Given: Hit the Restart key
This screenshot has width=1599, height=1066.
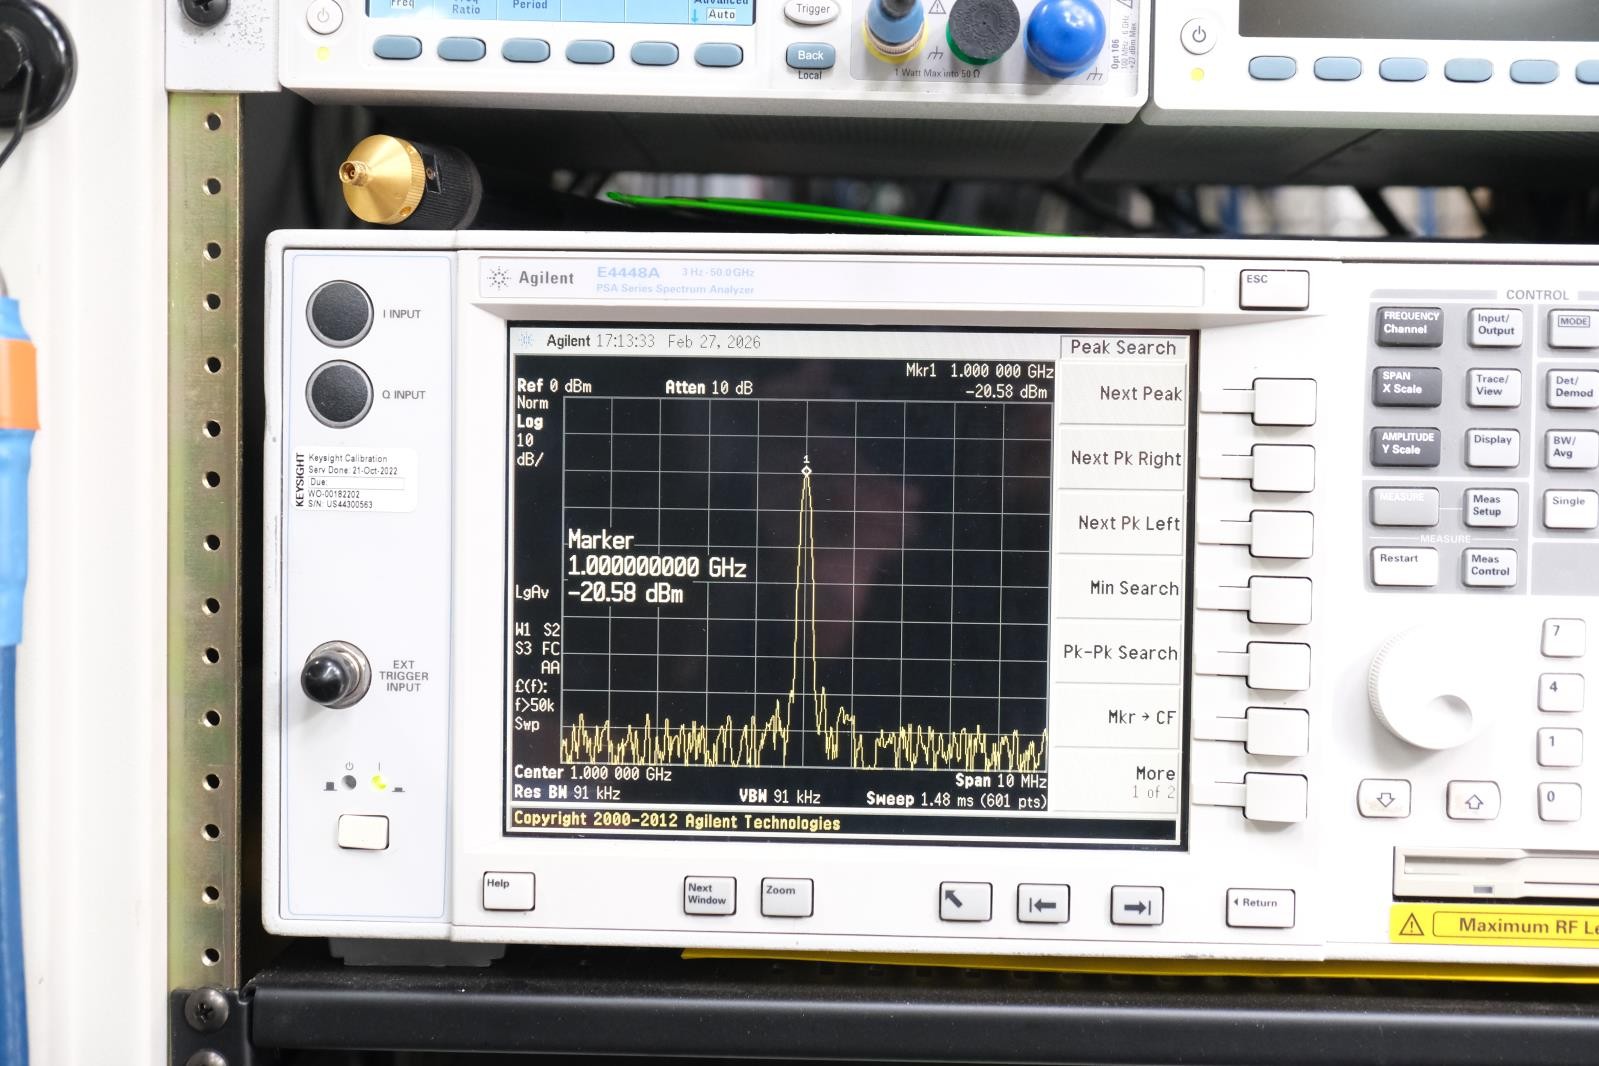Looking at the screenshot, I should (x=1402, y=566).
